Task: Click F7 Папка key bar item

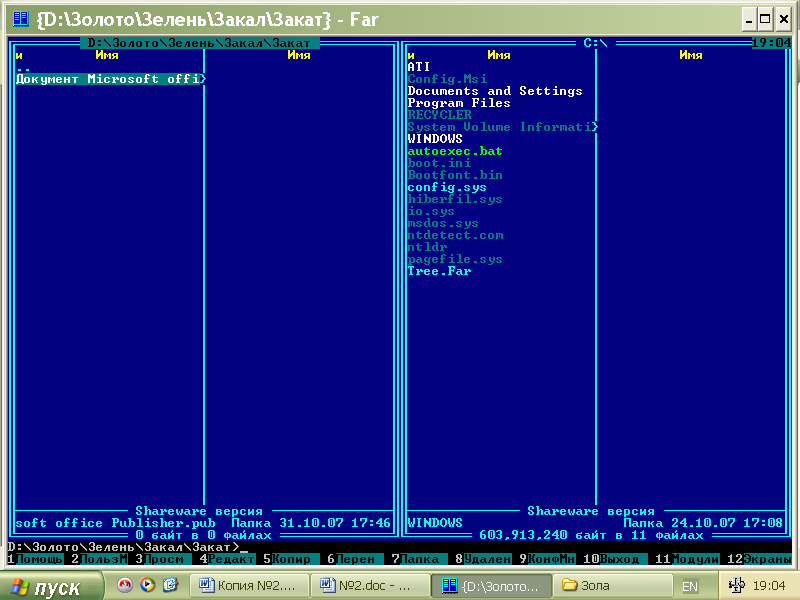Action: coord(419,559)
